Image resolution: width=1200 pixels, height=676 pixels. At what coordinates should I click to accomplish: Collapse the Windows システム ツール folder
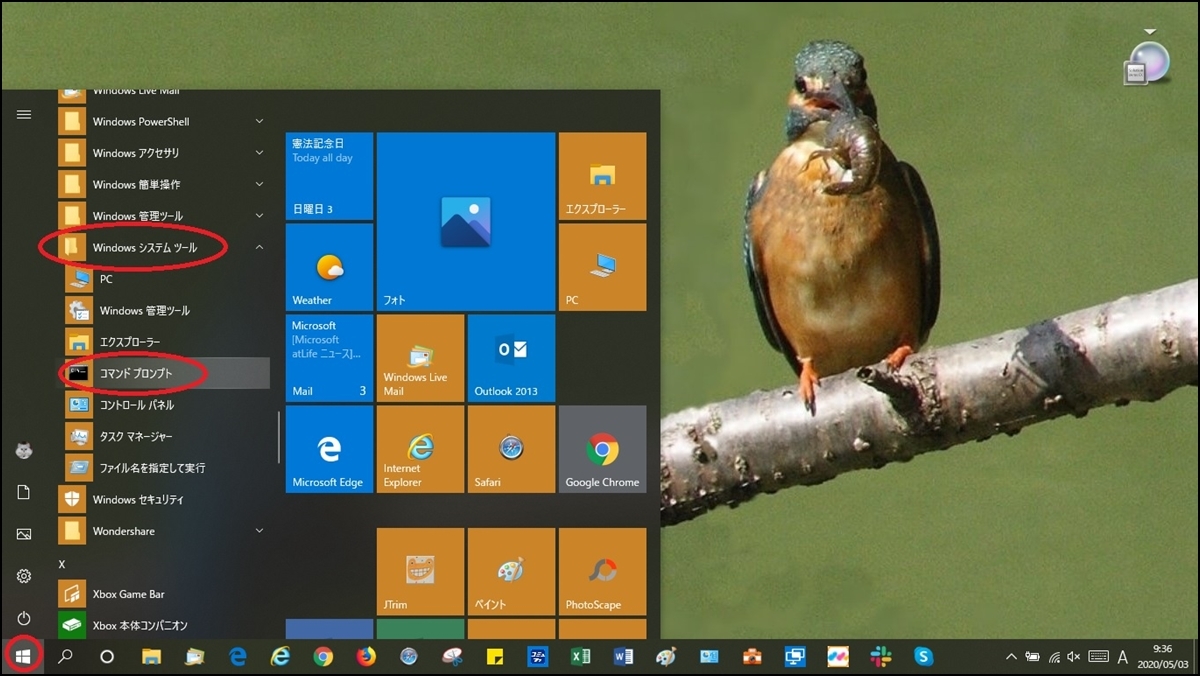145,247
